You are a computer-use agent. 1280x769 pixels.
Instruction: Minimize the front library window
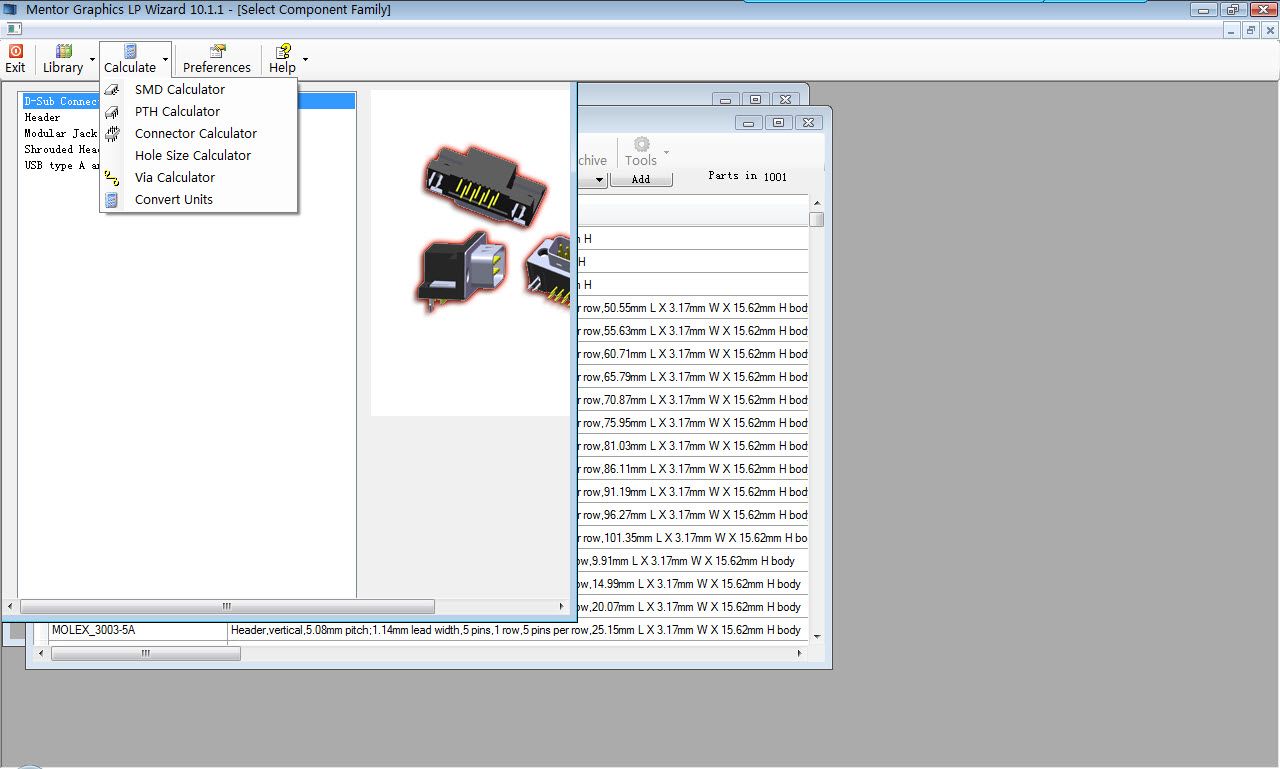749,123
